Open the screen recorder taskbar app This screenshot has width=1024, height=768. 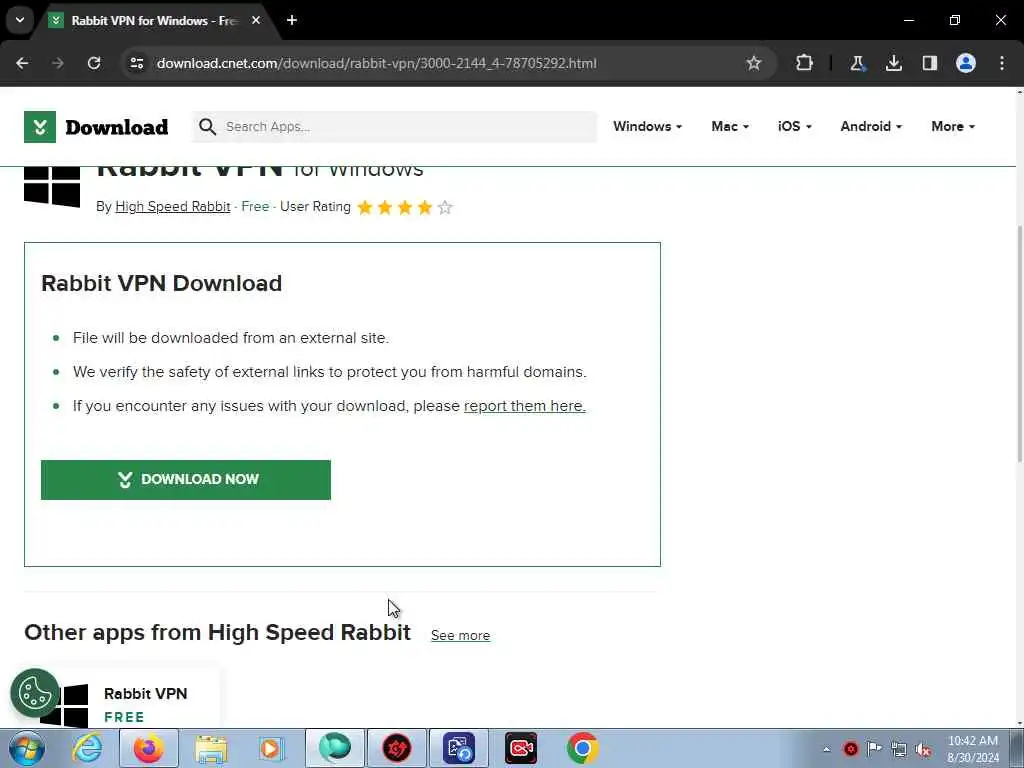(520, 748)
